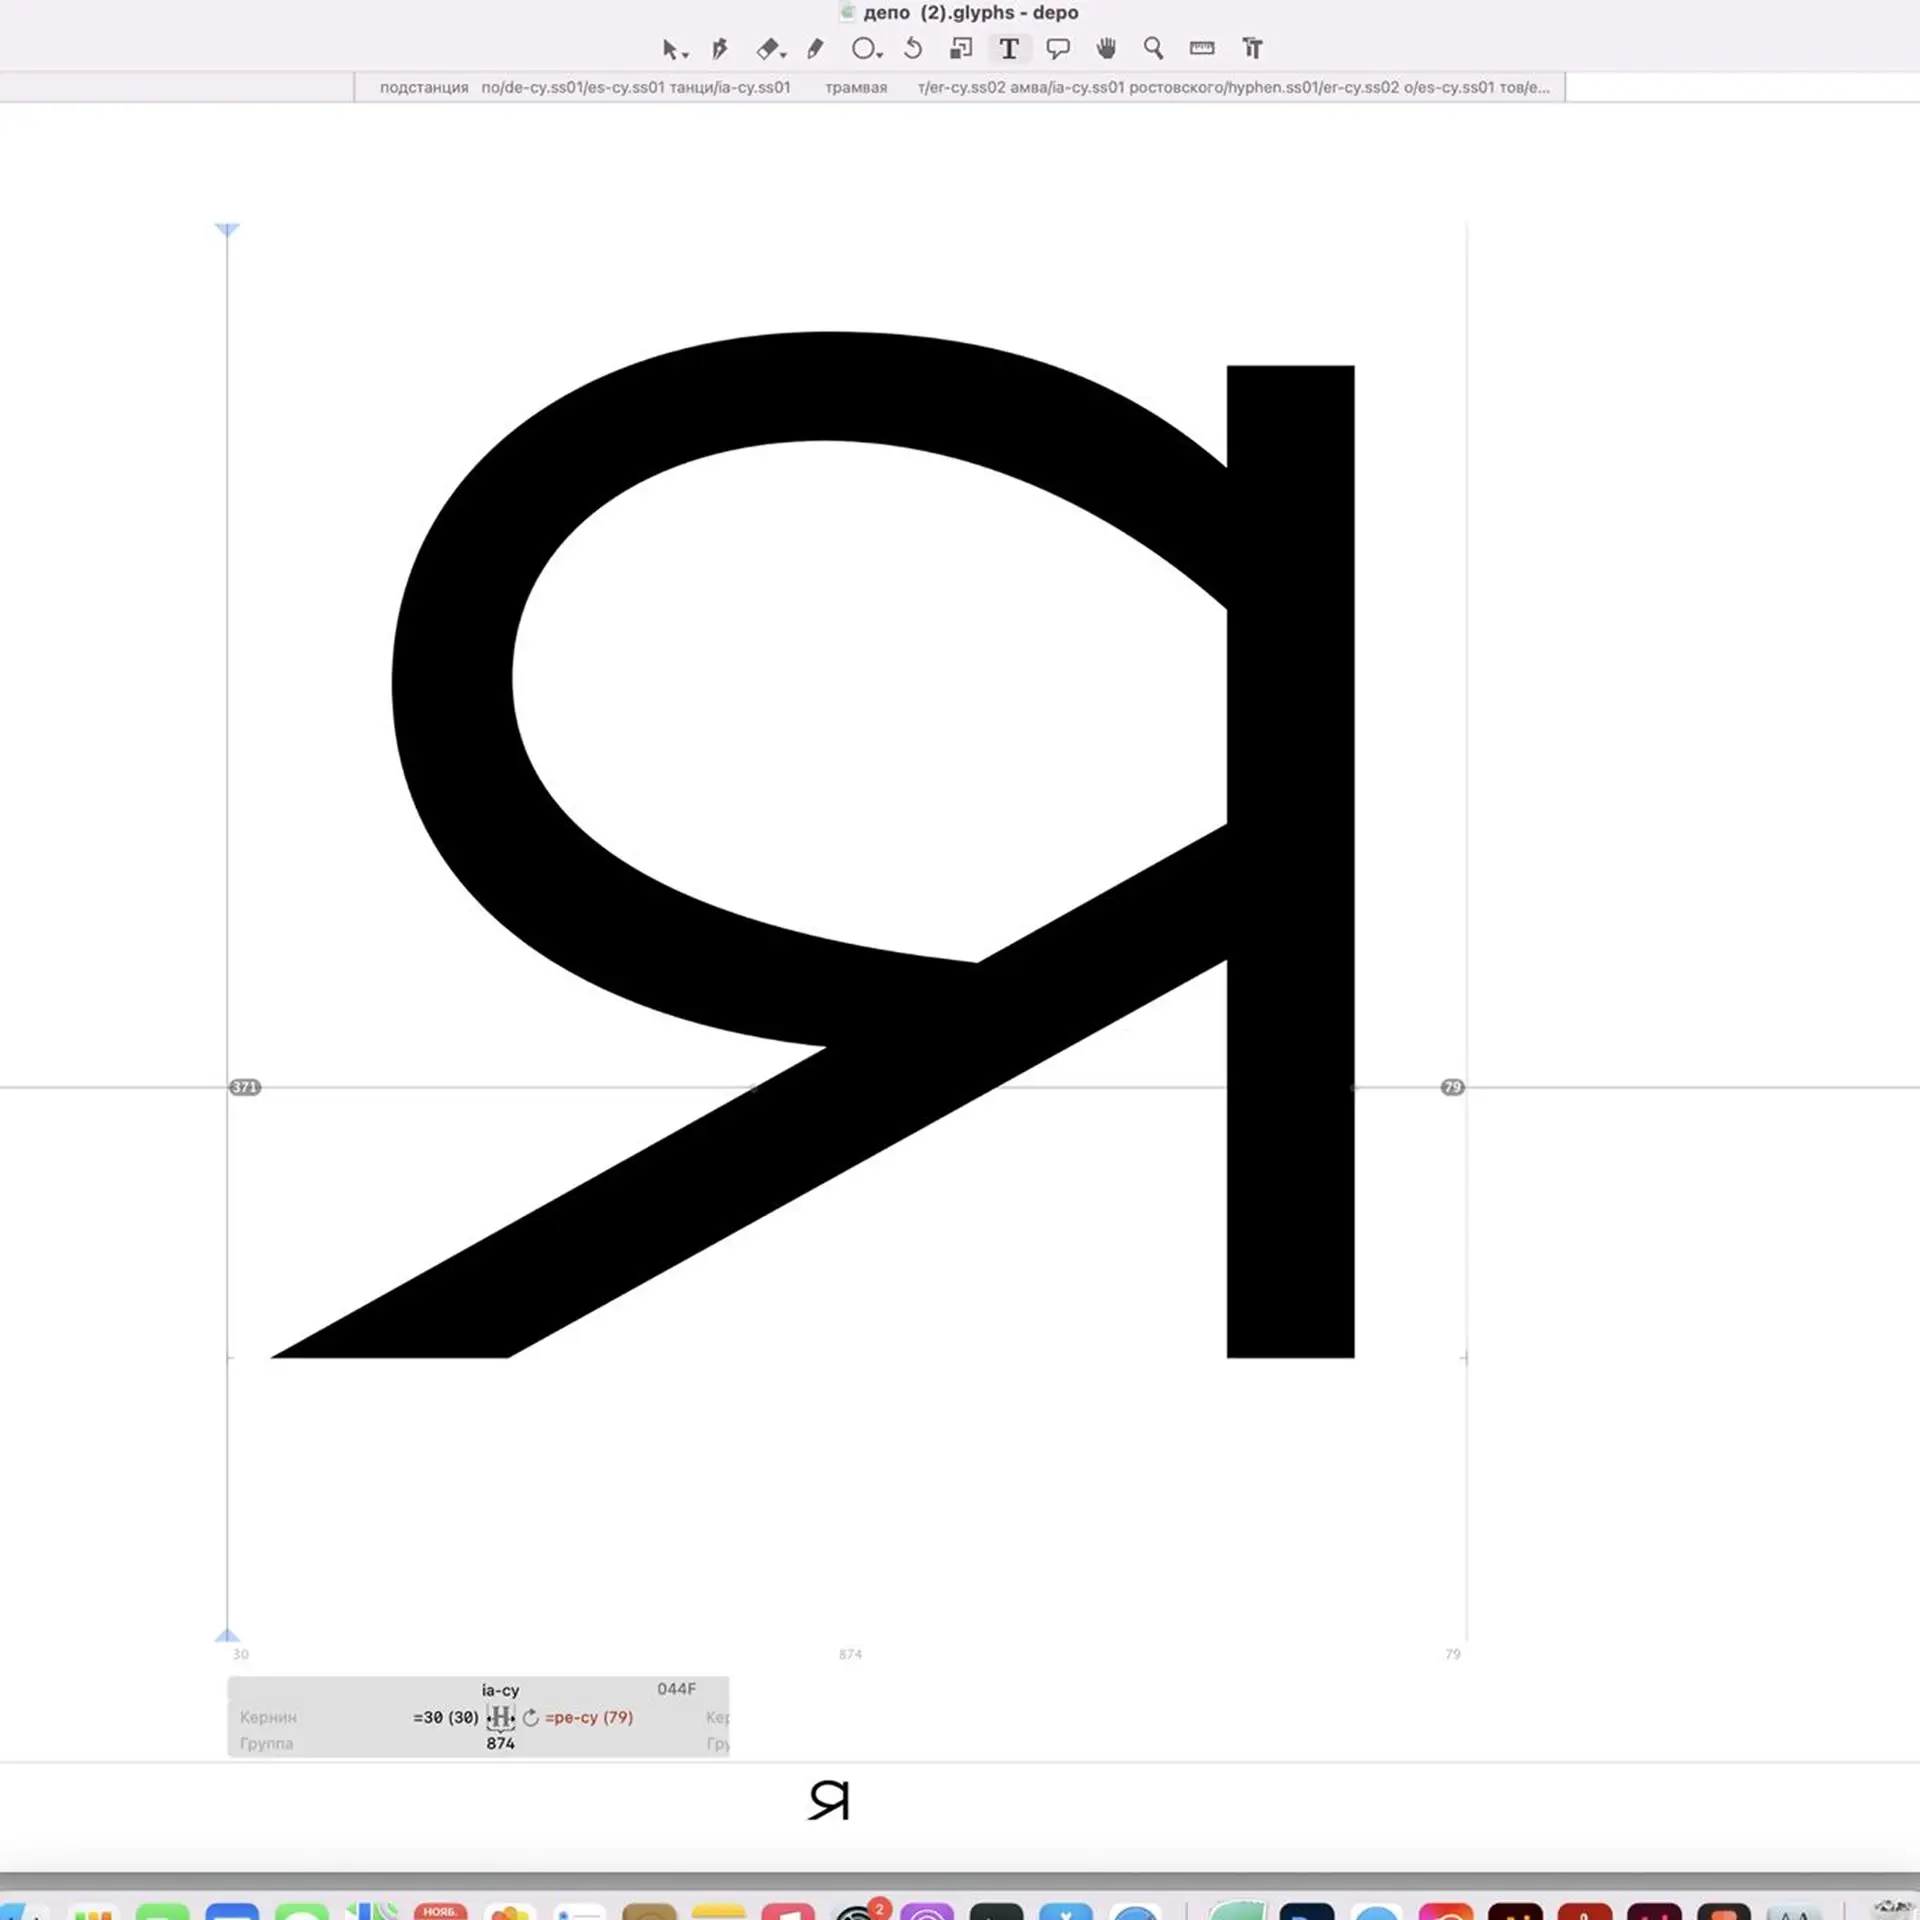Select the arrow Select tool
Viewport: 1920px width, 1920px height.
click(x=670, y=49)
